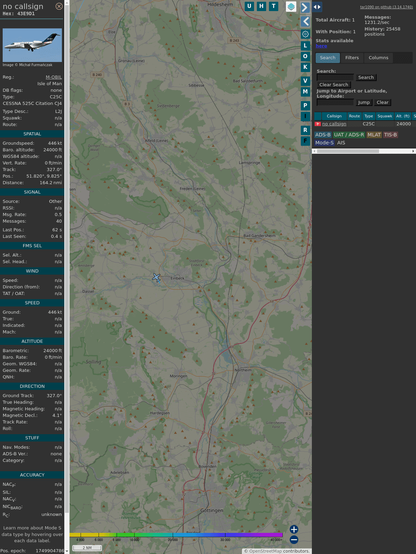The image size is (416, 554).
Task: Click the Jump button
Action: (x=363, y=102)
